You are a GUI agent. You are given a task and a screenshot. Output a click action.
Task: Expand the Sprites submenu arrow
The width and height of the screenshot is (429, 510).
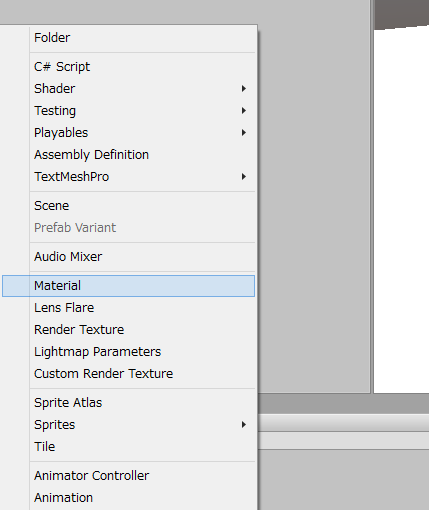244,425
